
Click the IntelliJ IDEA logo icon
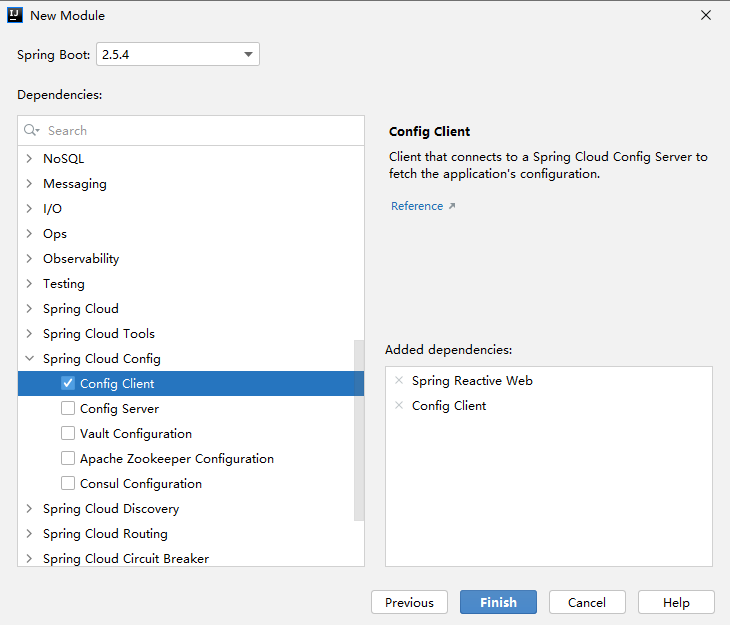[15, 15]
